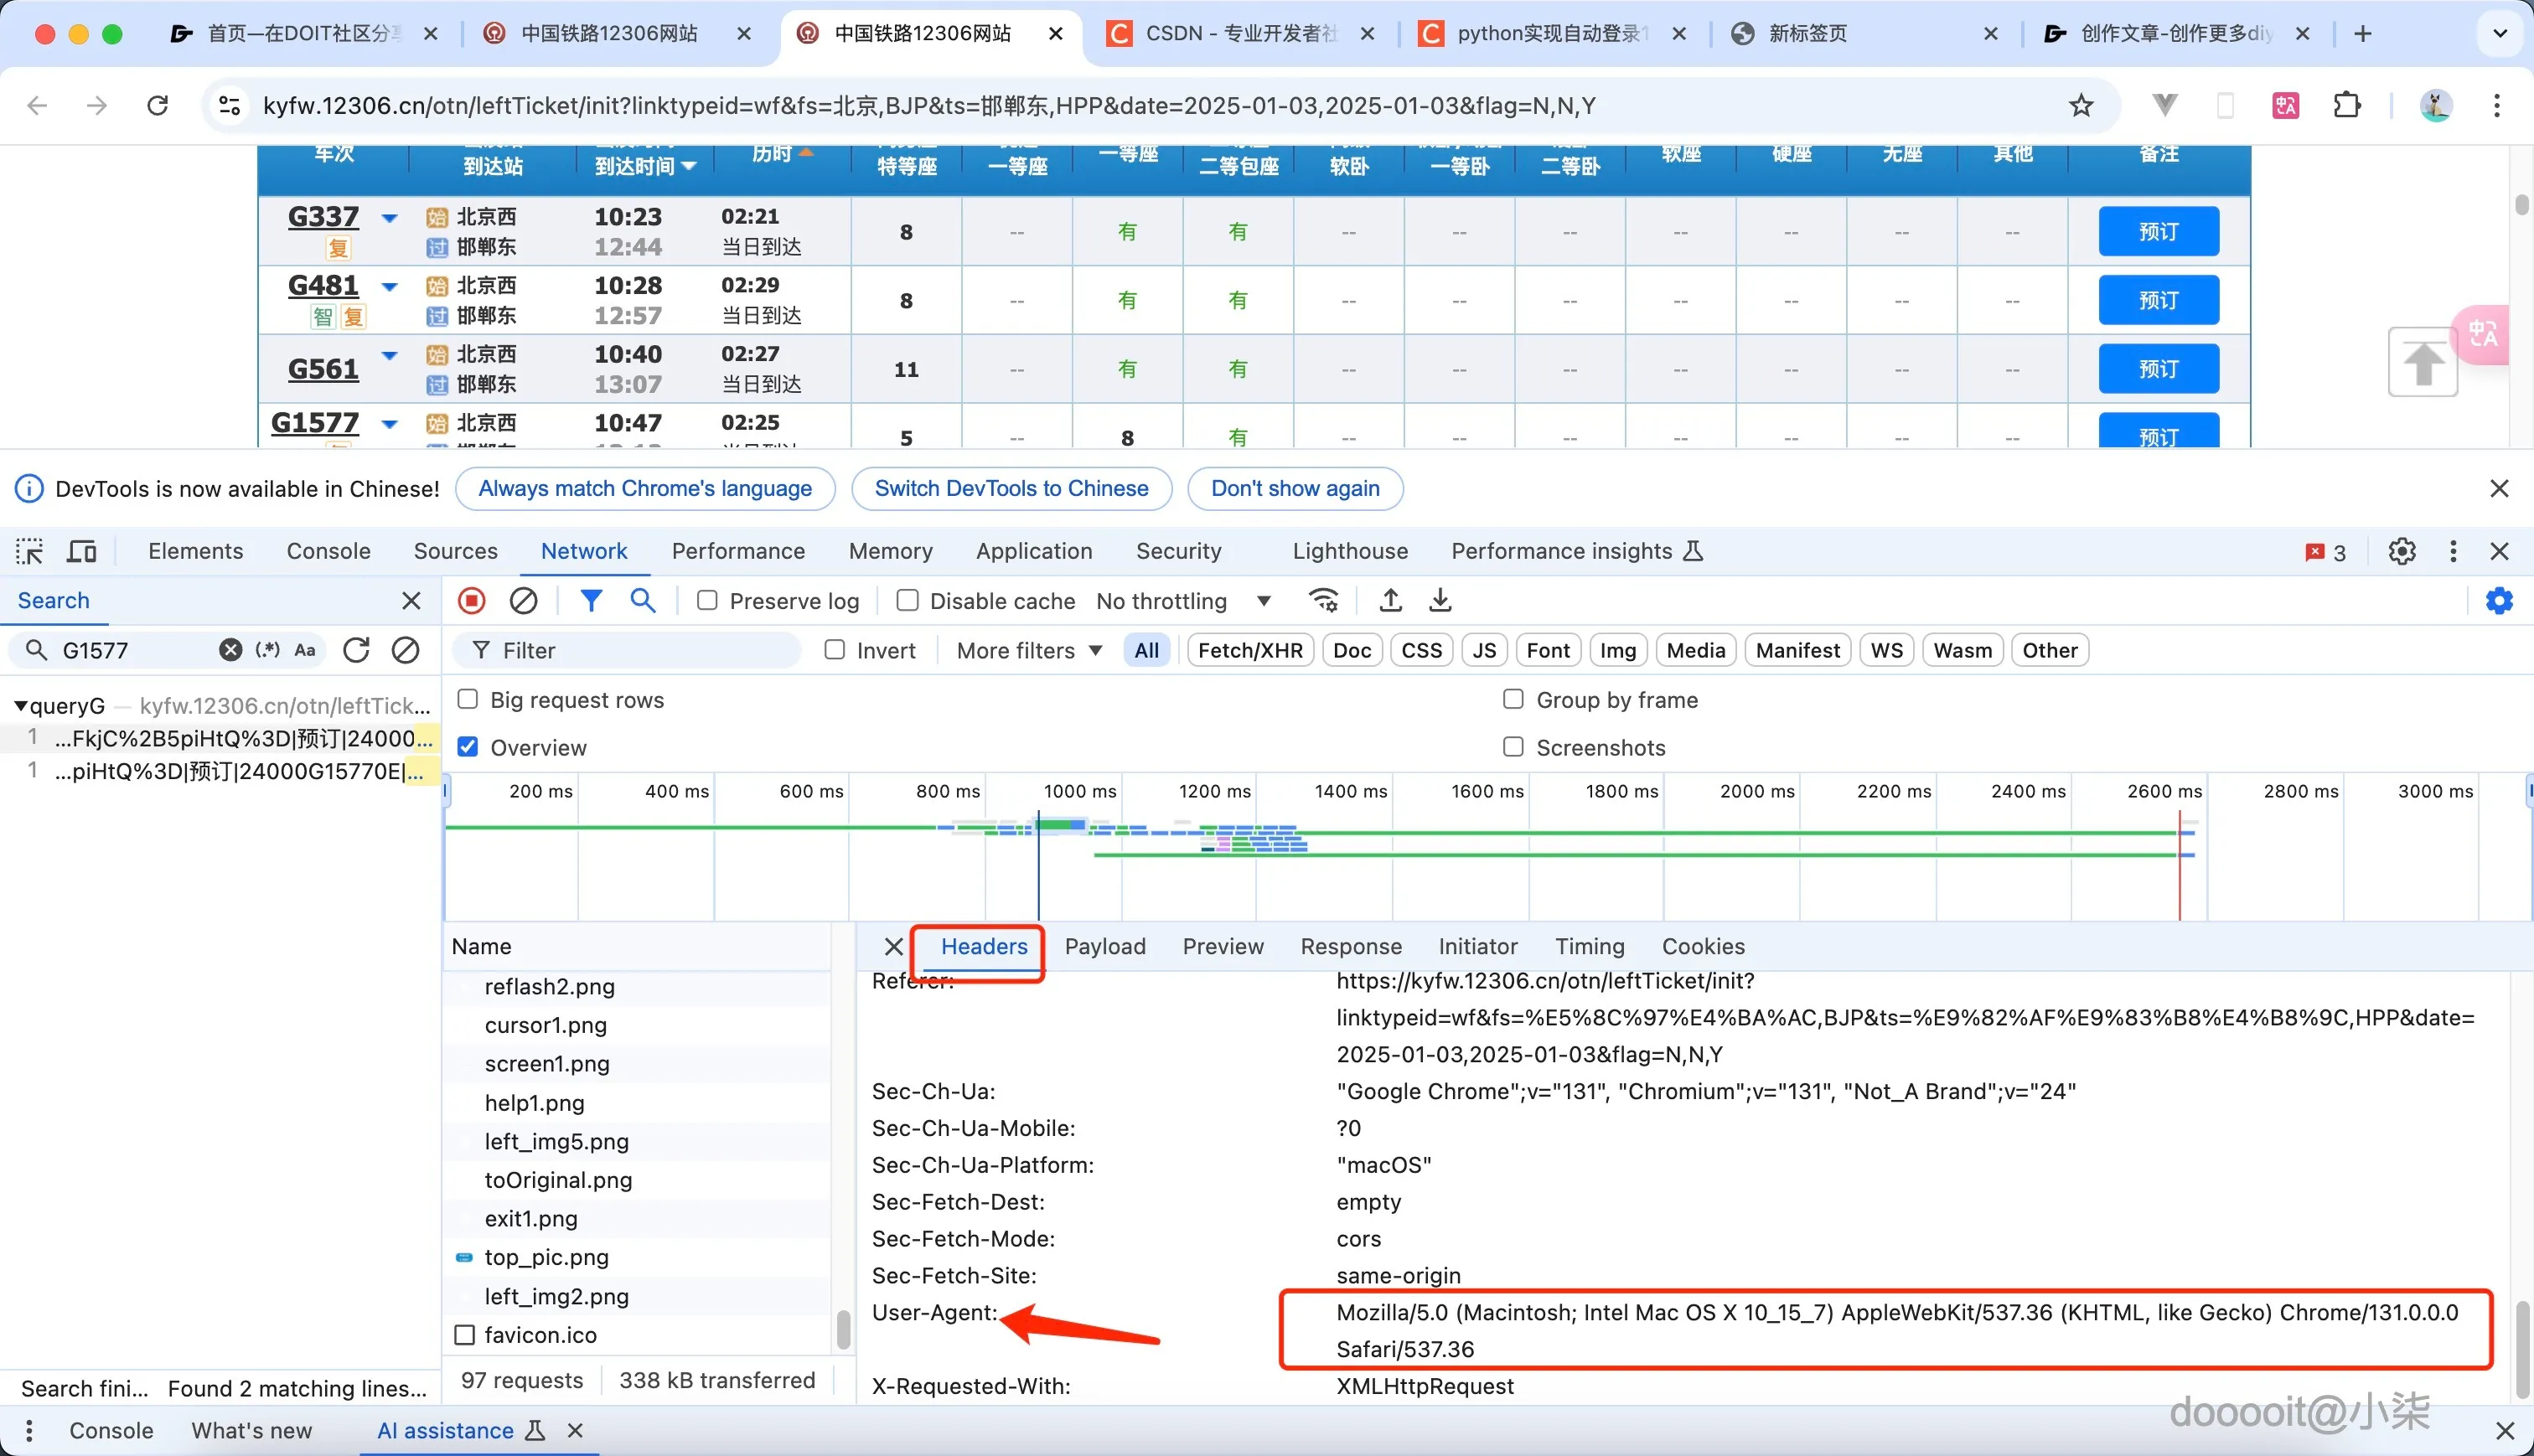This screenshot has height=1456, width=2534.
Task: Click the Import HAR file upload icon
Action: pos(1390,600)
